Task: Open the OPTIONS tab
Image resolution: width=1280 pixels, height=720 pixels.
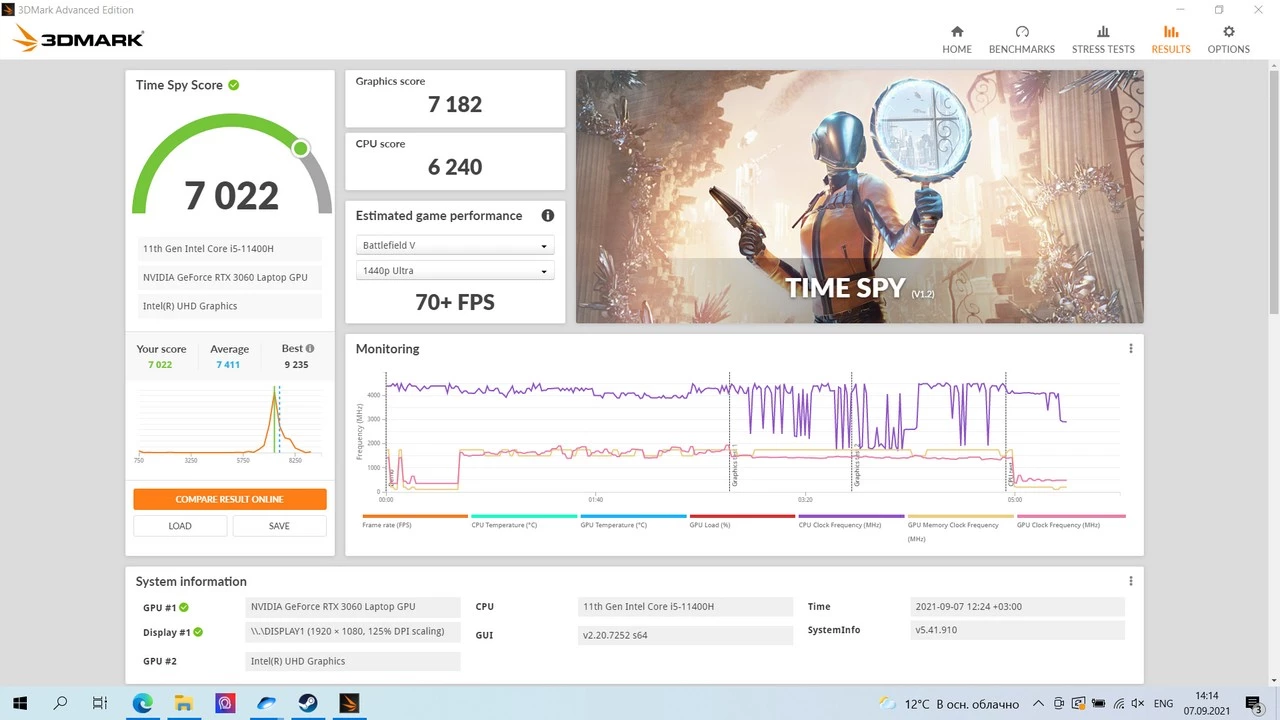Action: pyautogui.click(x=1228, y=40)
